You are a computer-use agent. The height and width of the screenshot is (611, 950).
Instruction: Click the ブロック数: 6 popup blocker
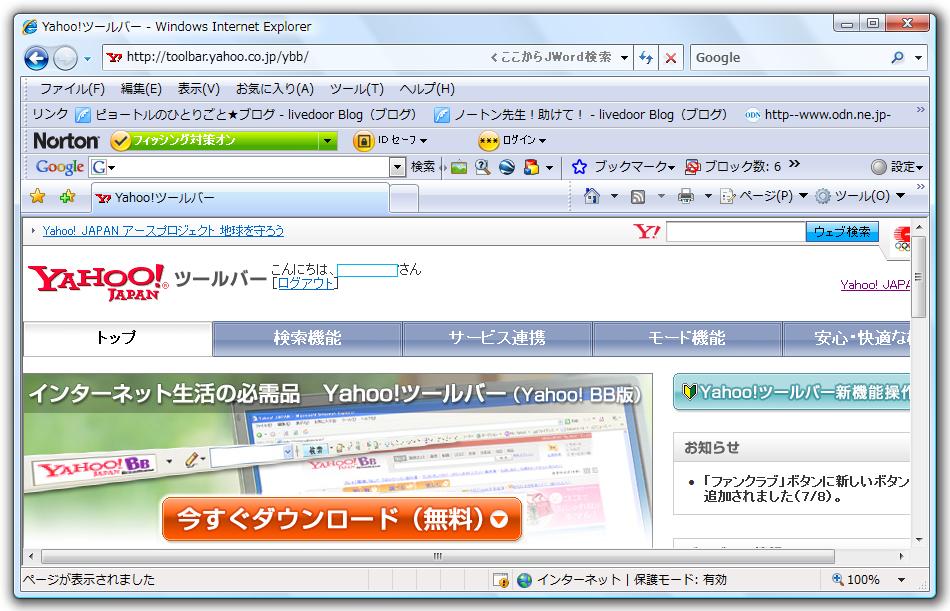[x=733, y=167]
